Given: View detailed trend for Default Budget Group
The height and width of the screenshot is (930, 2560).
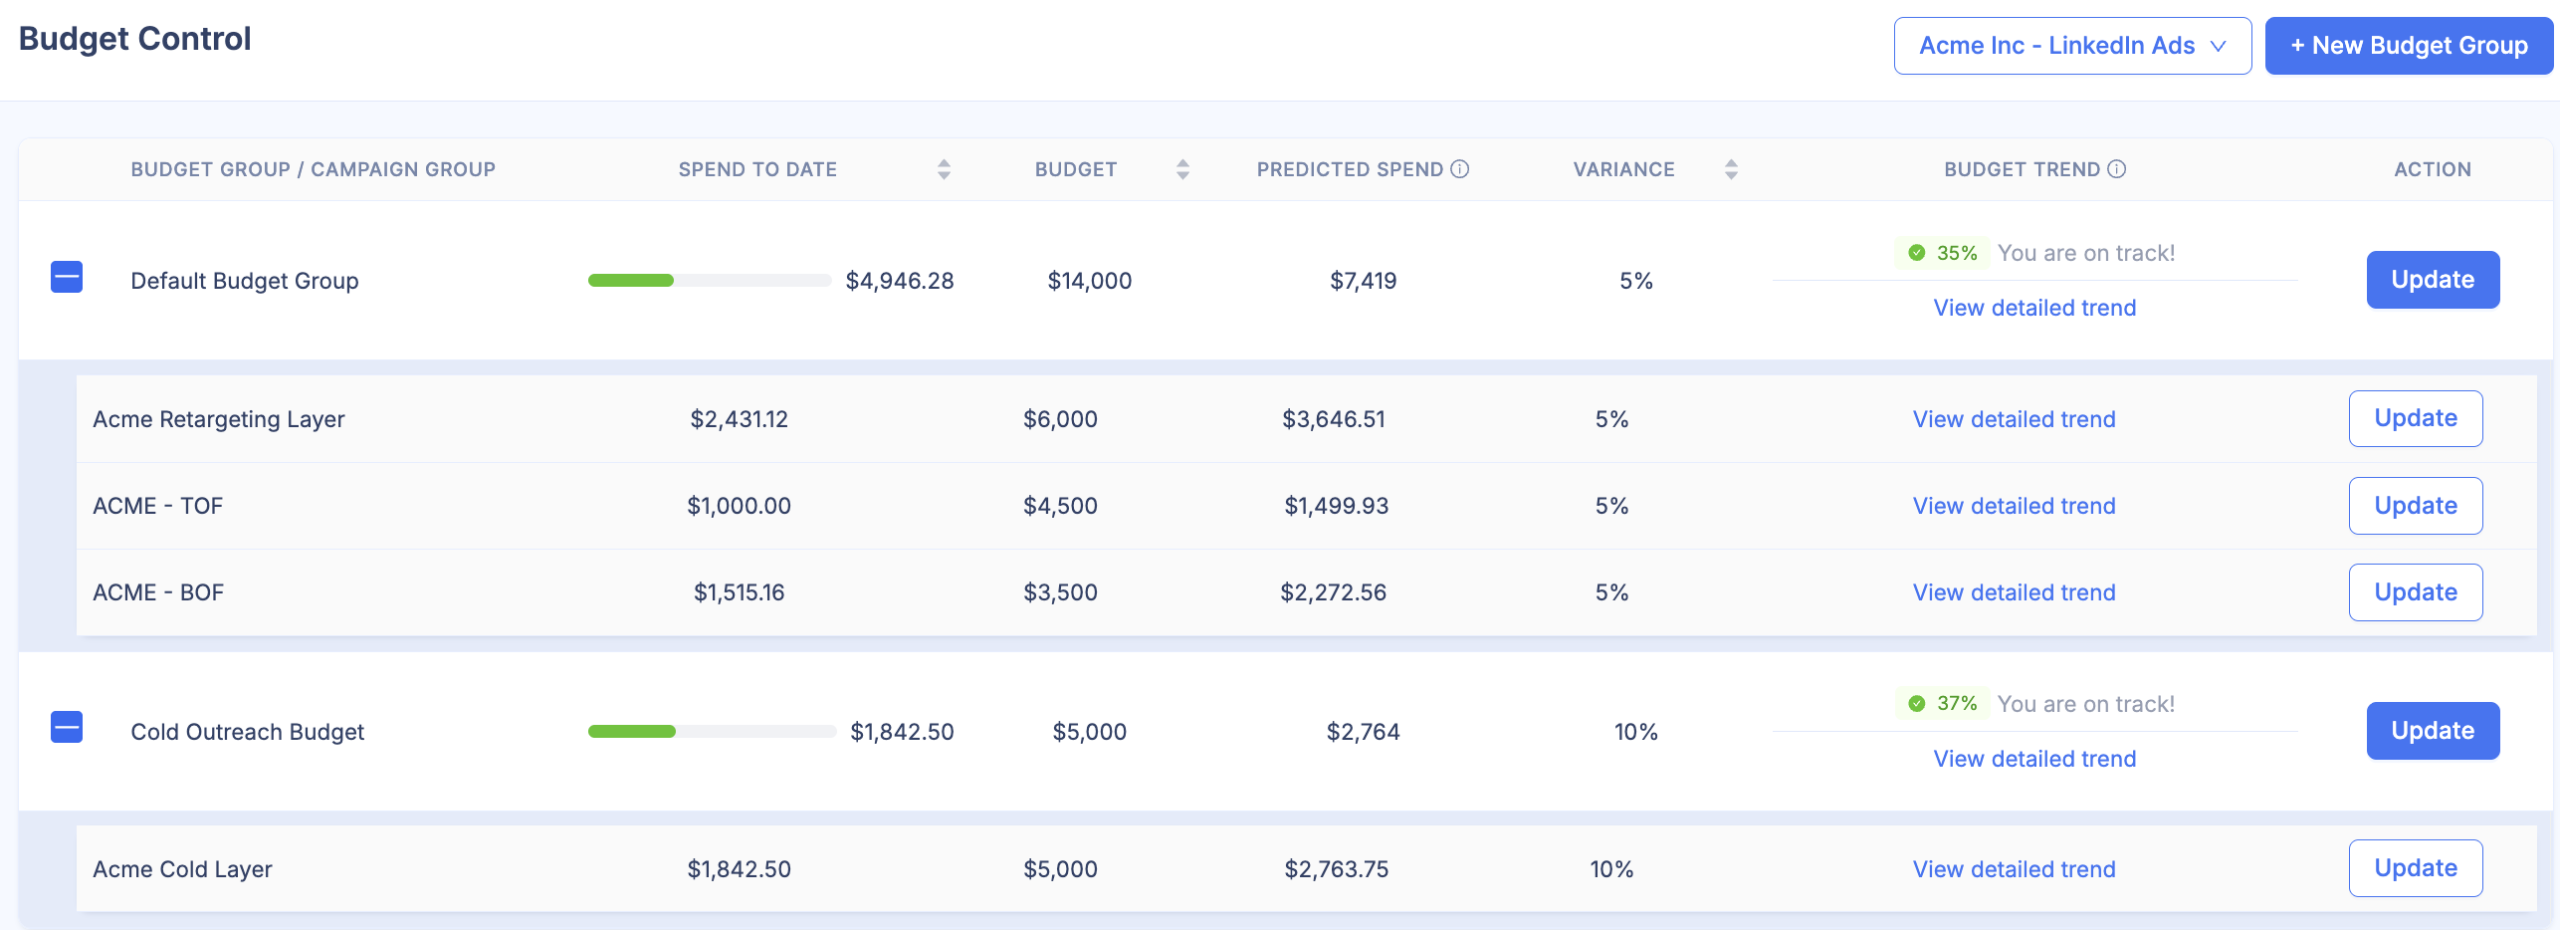Looking at the screenshot, I should [2034, 308].
